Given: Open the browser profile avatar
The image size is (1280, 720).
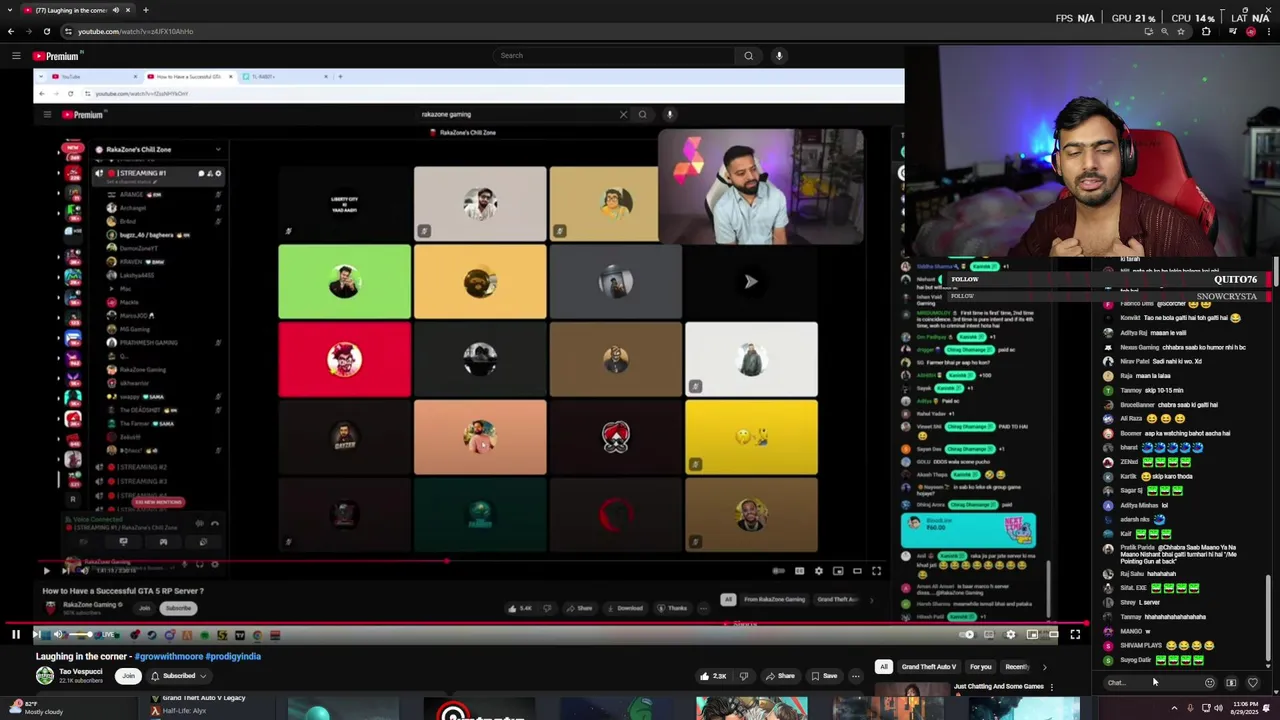Looking at the screenshot, I should (1251, 31).
